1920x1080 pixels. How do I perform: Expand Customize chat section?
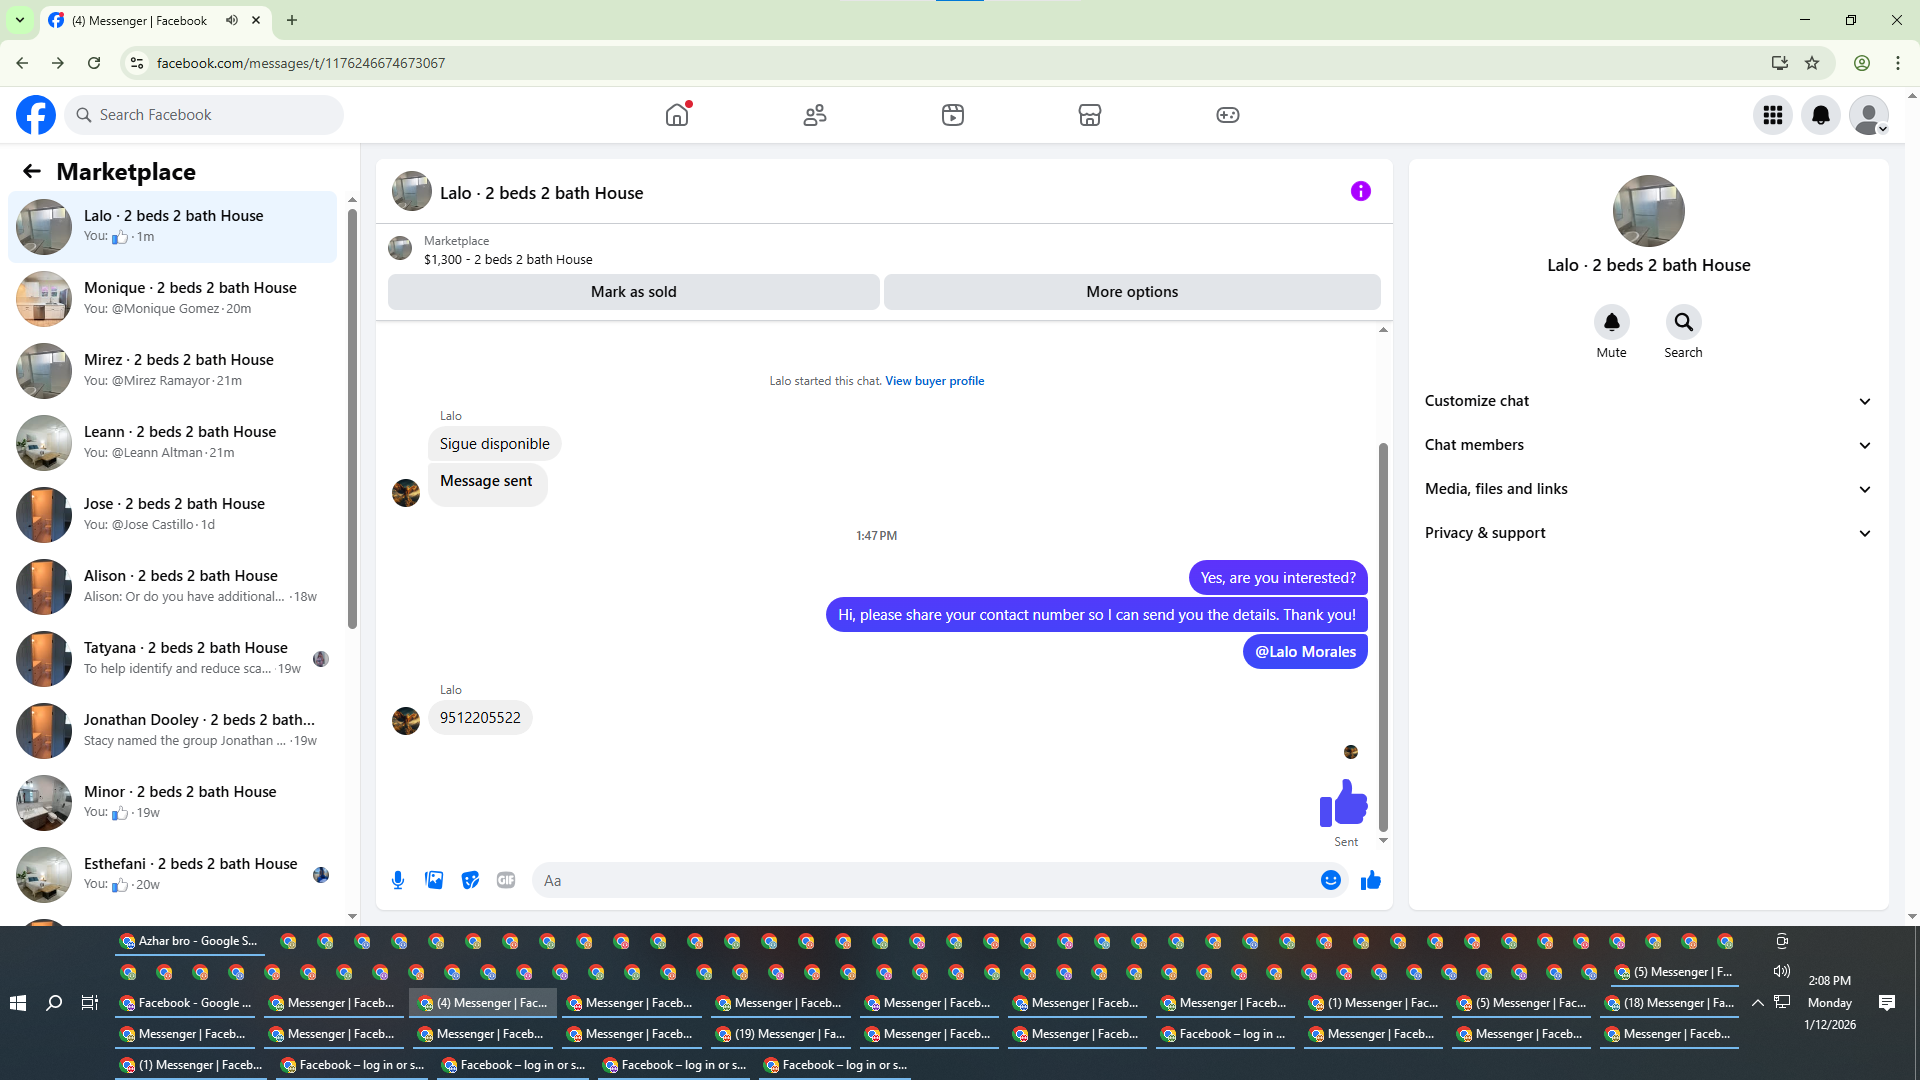click(1648, 401)
